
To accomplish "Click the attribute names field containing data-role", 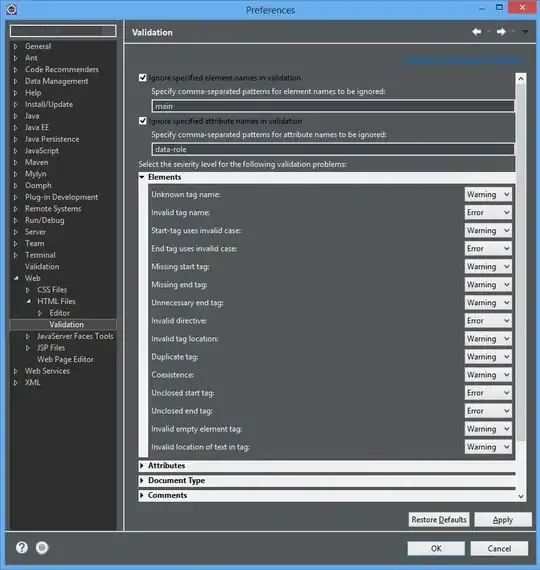I will [x=333, y=149].
